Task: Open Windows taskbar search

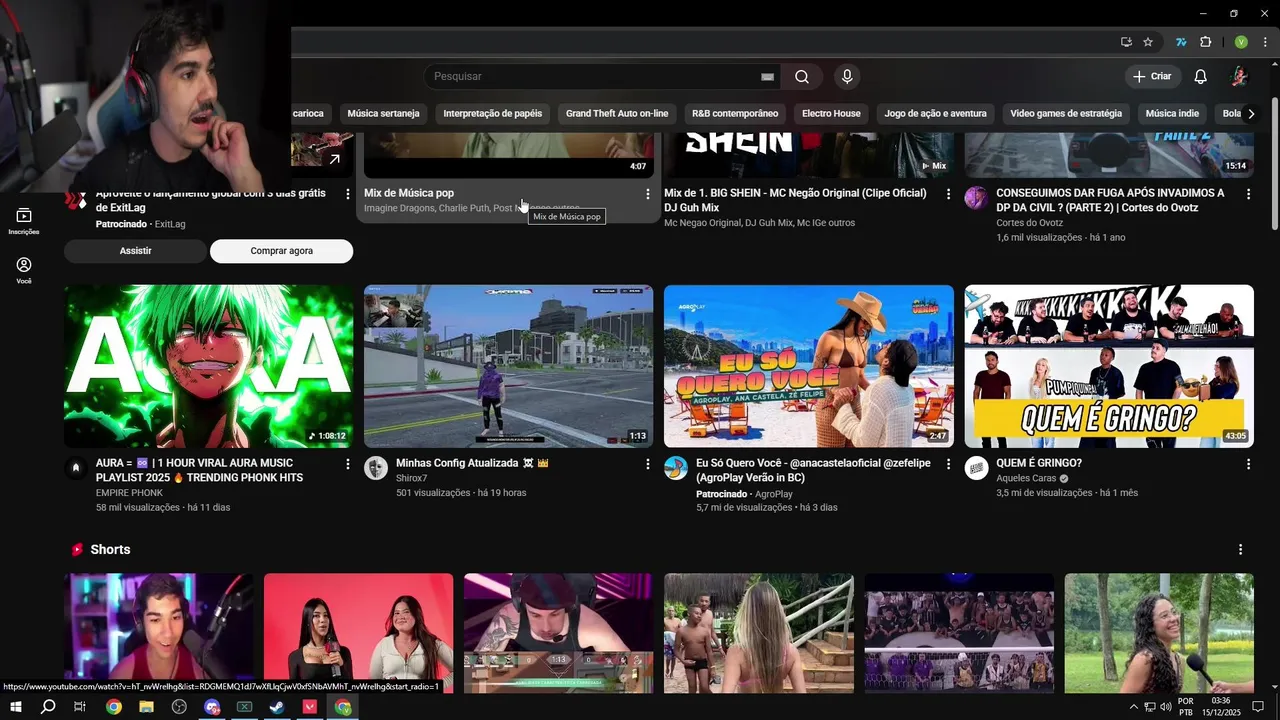Action: point(48,707)
